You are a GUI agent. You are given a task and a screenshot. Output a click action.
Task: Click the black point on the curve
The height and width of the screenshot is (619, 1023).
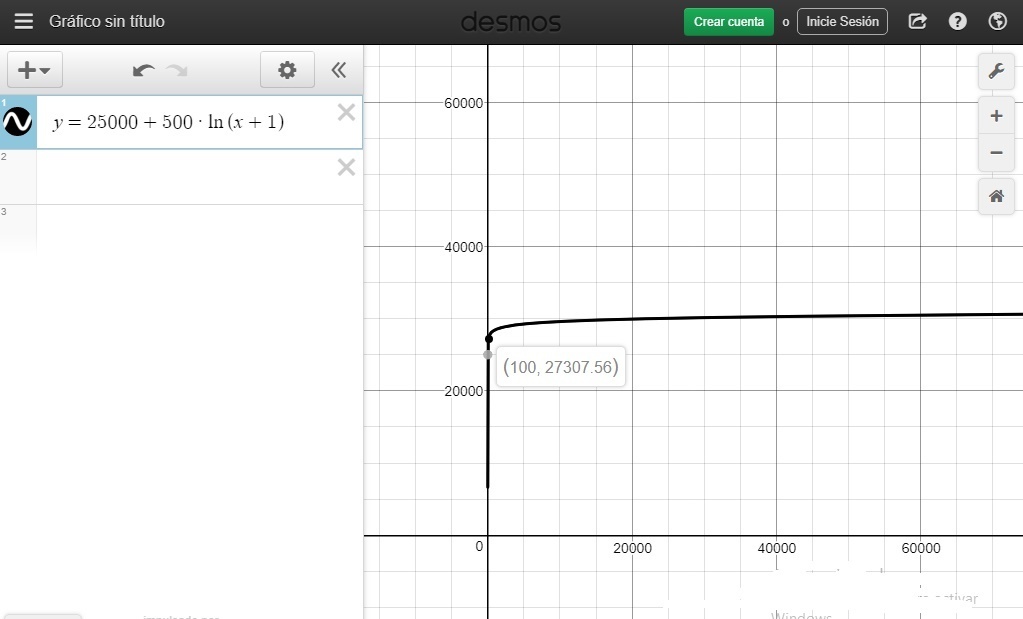pyautogui.click(x=489, y=339)
